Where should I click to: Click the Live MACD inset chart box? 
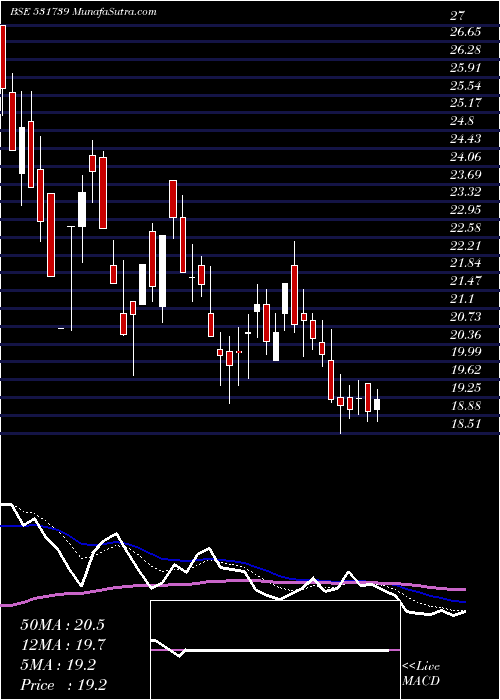pyautogui.click(x=275, y=650)
